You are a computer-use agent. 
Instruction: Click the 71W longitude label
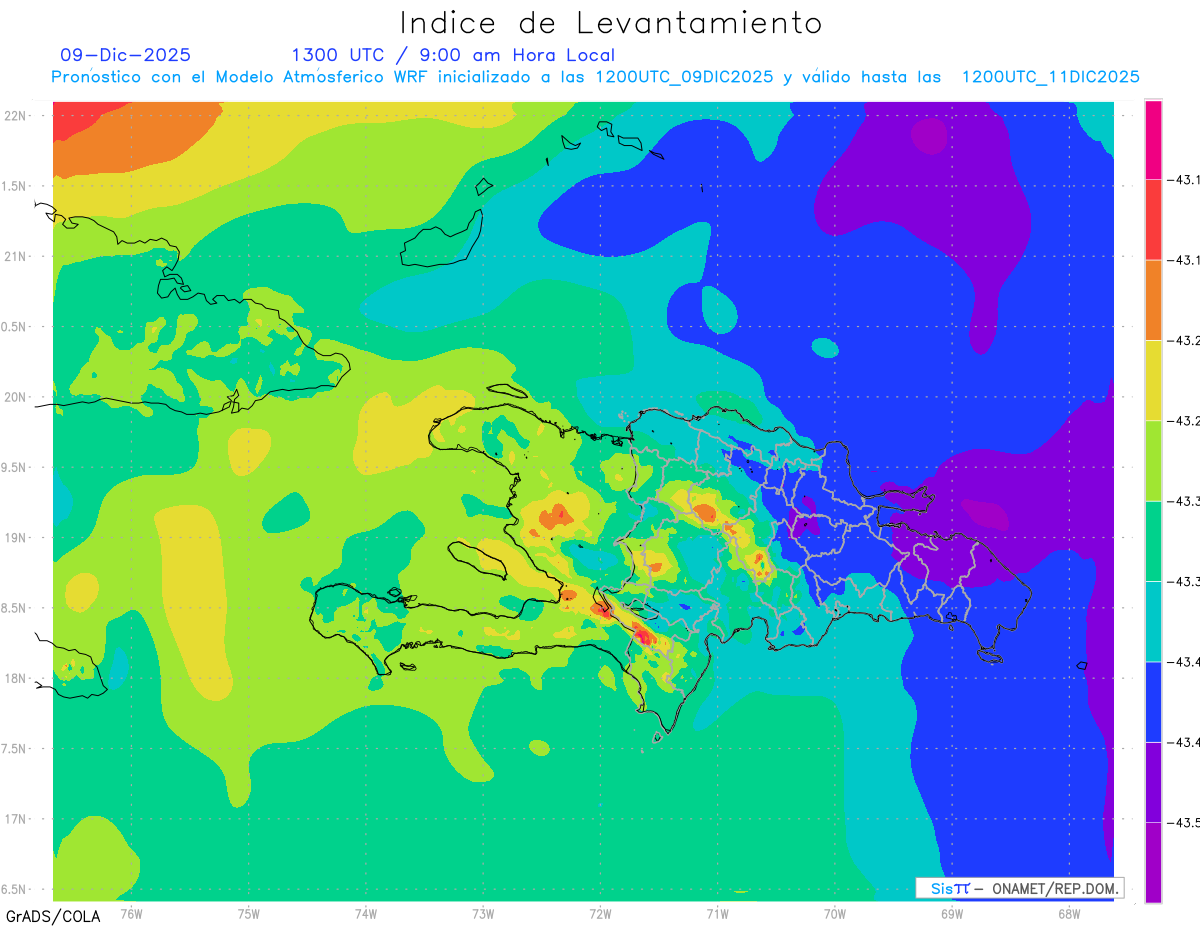point(717,913)
